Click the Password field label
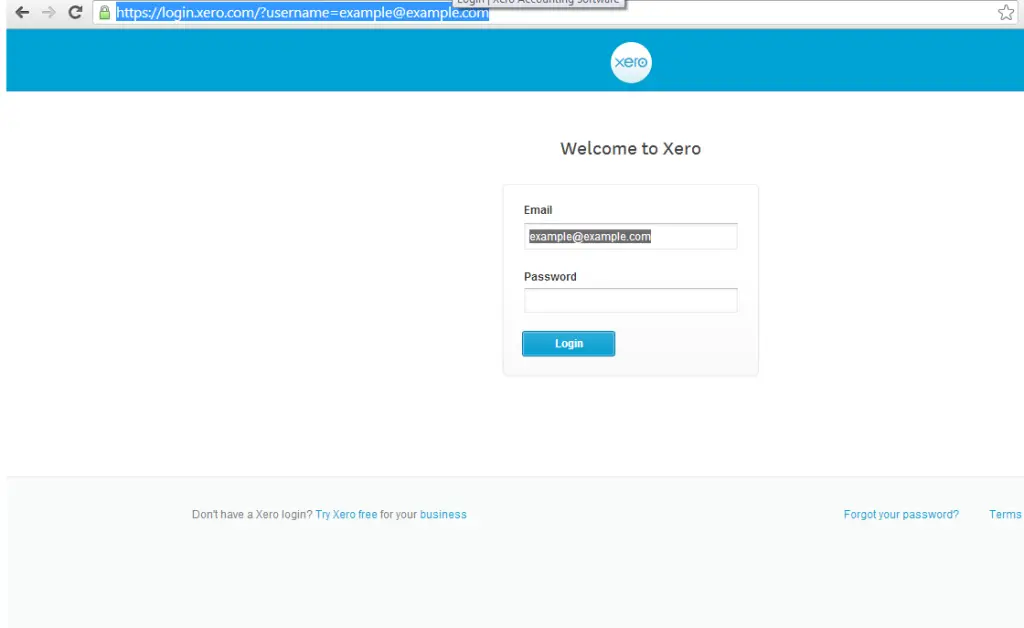 tap(550, 277)
